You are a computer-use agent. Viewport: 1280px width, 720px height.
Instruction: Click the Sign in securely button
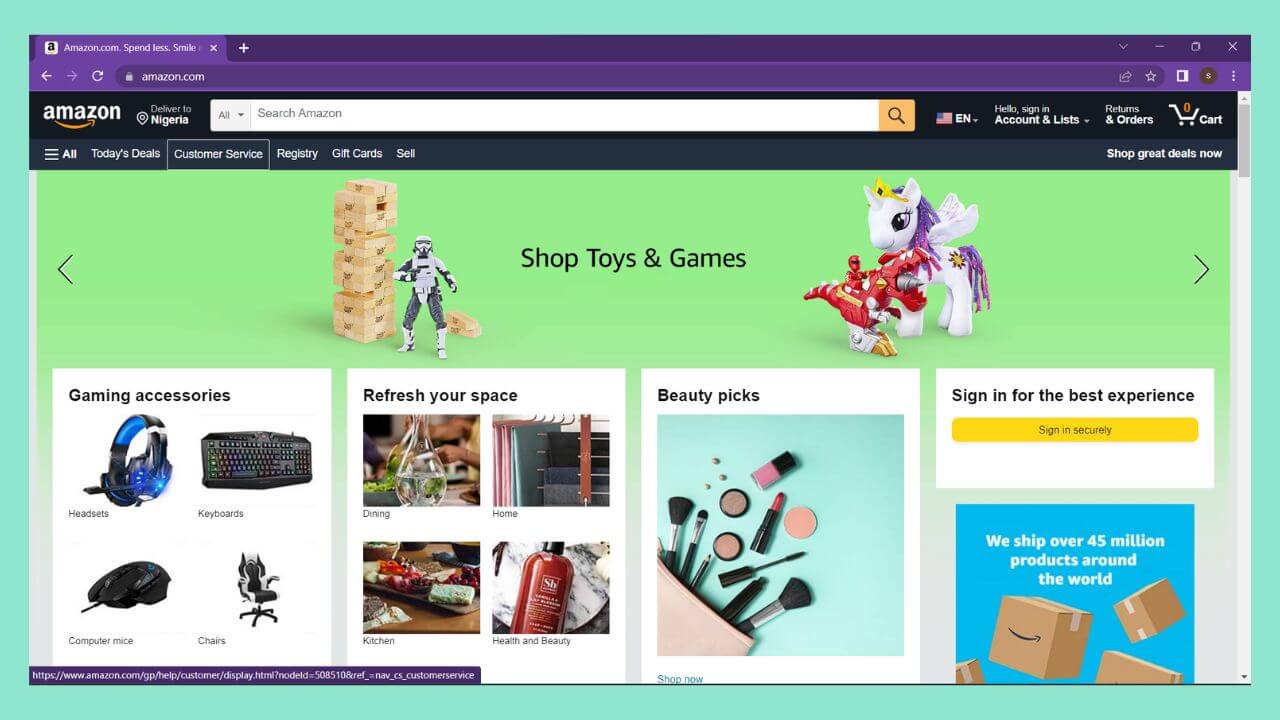pyautogui.click(x=1074, y=430)
